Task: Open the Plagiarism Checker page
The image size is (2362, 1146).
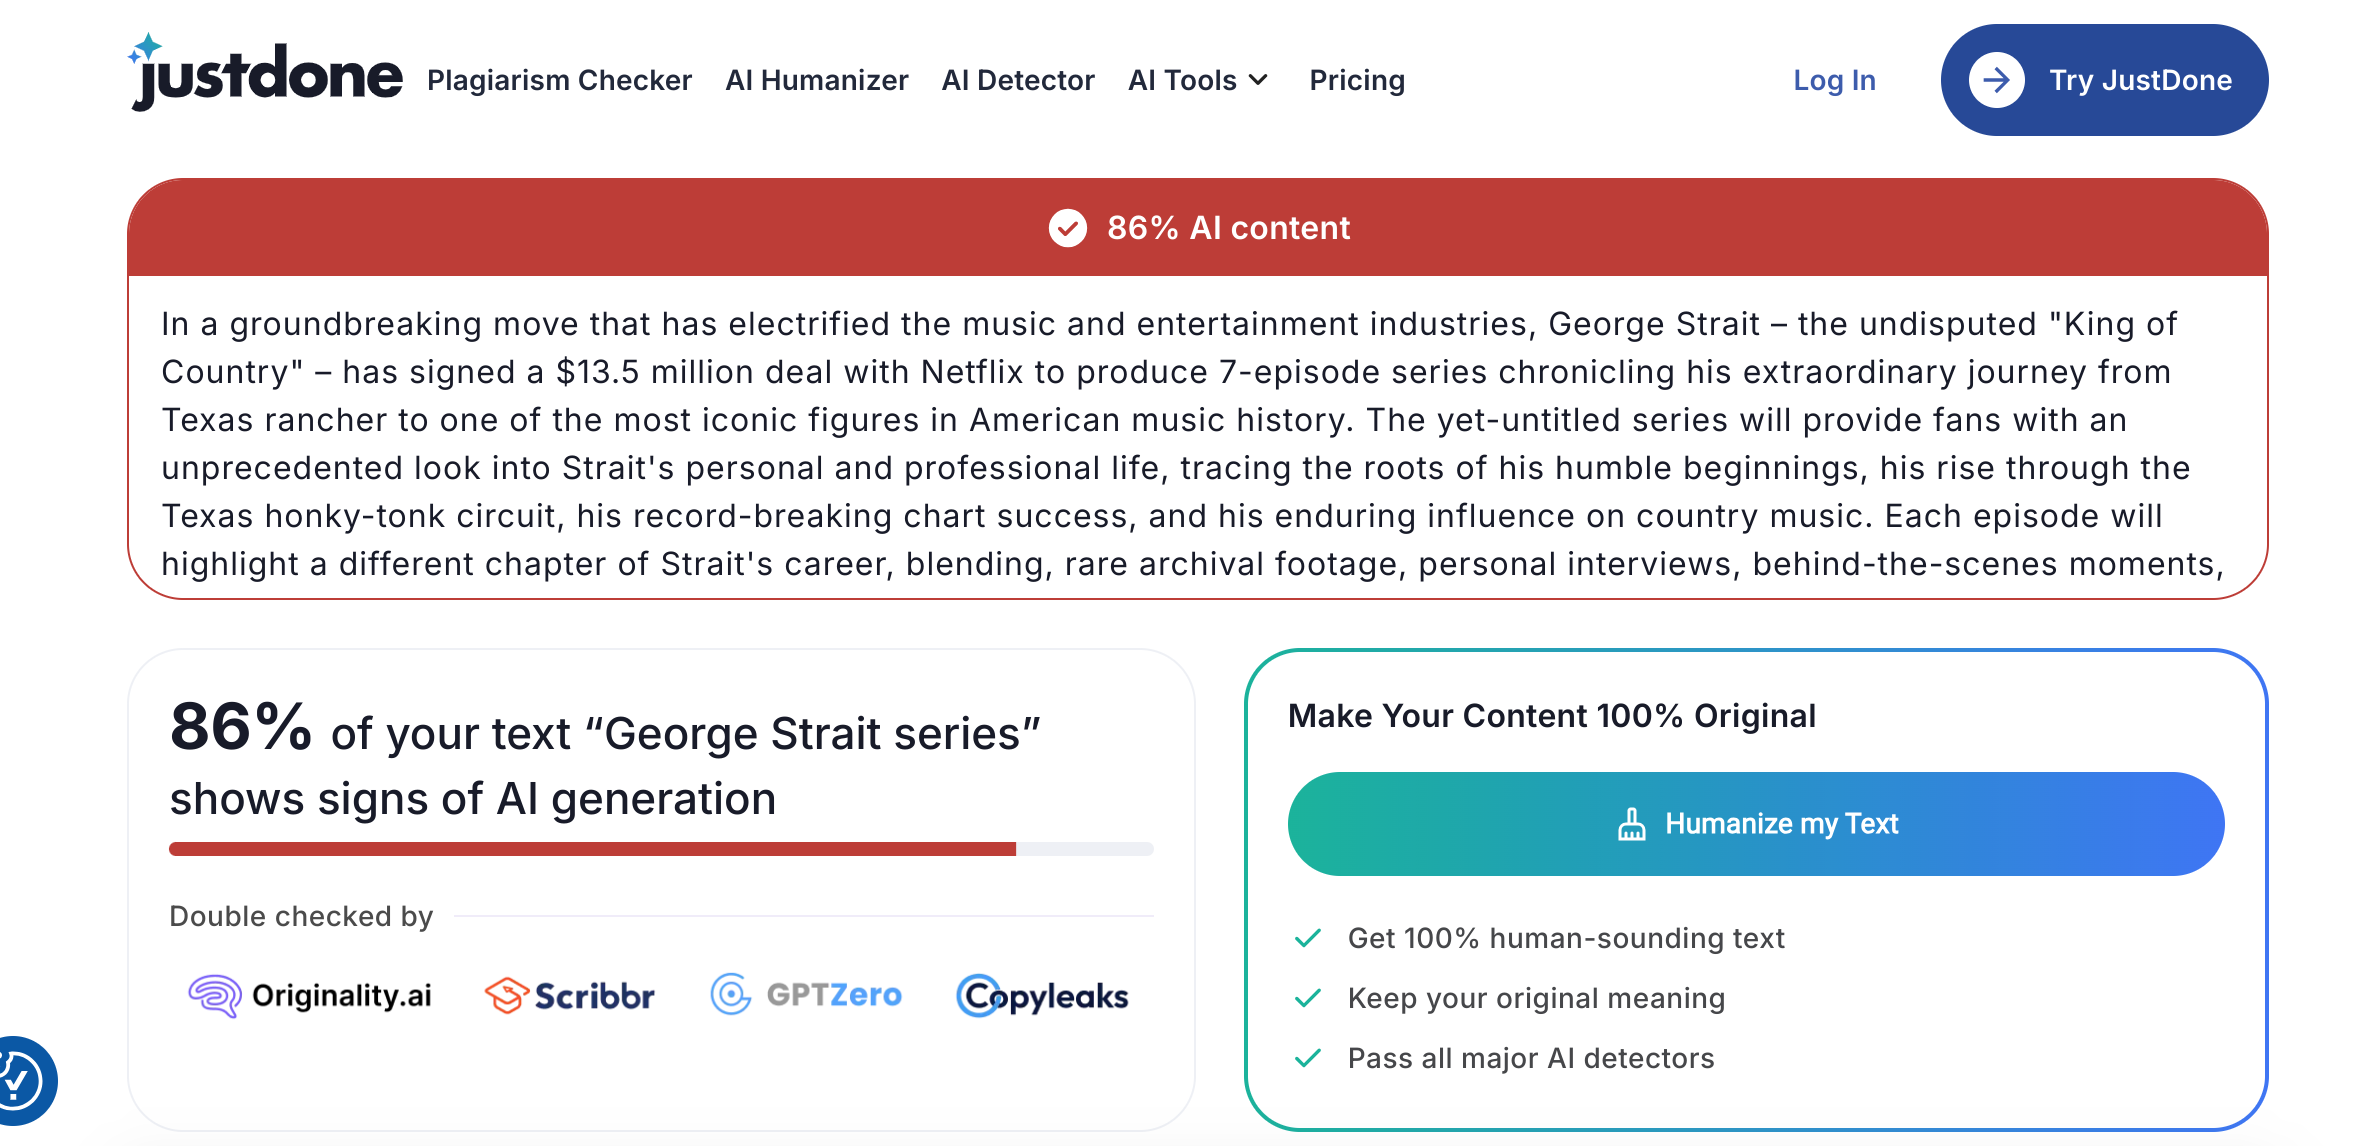Action: (x=559, y=80)
